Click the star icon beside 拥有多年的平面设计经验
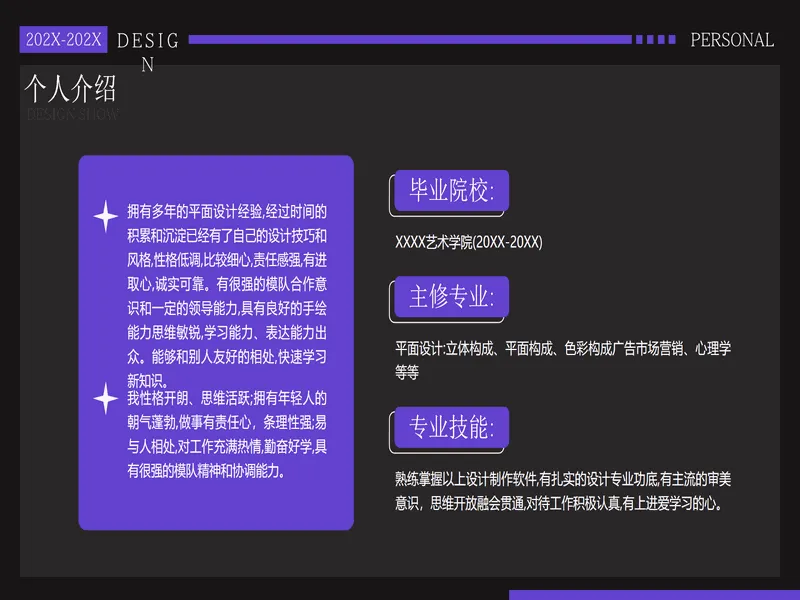The width and height of the screenshot is (800, 600). point(106,216)
